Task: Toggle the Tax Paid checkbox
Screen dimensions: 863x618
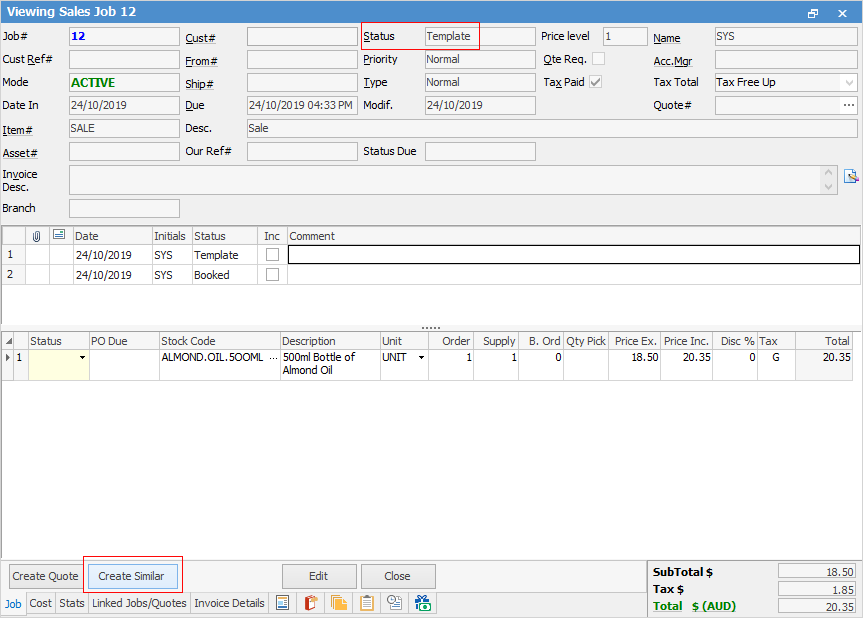Action: (x=596, y=82)
